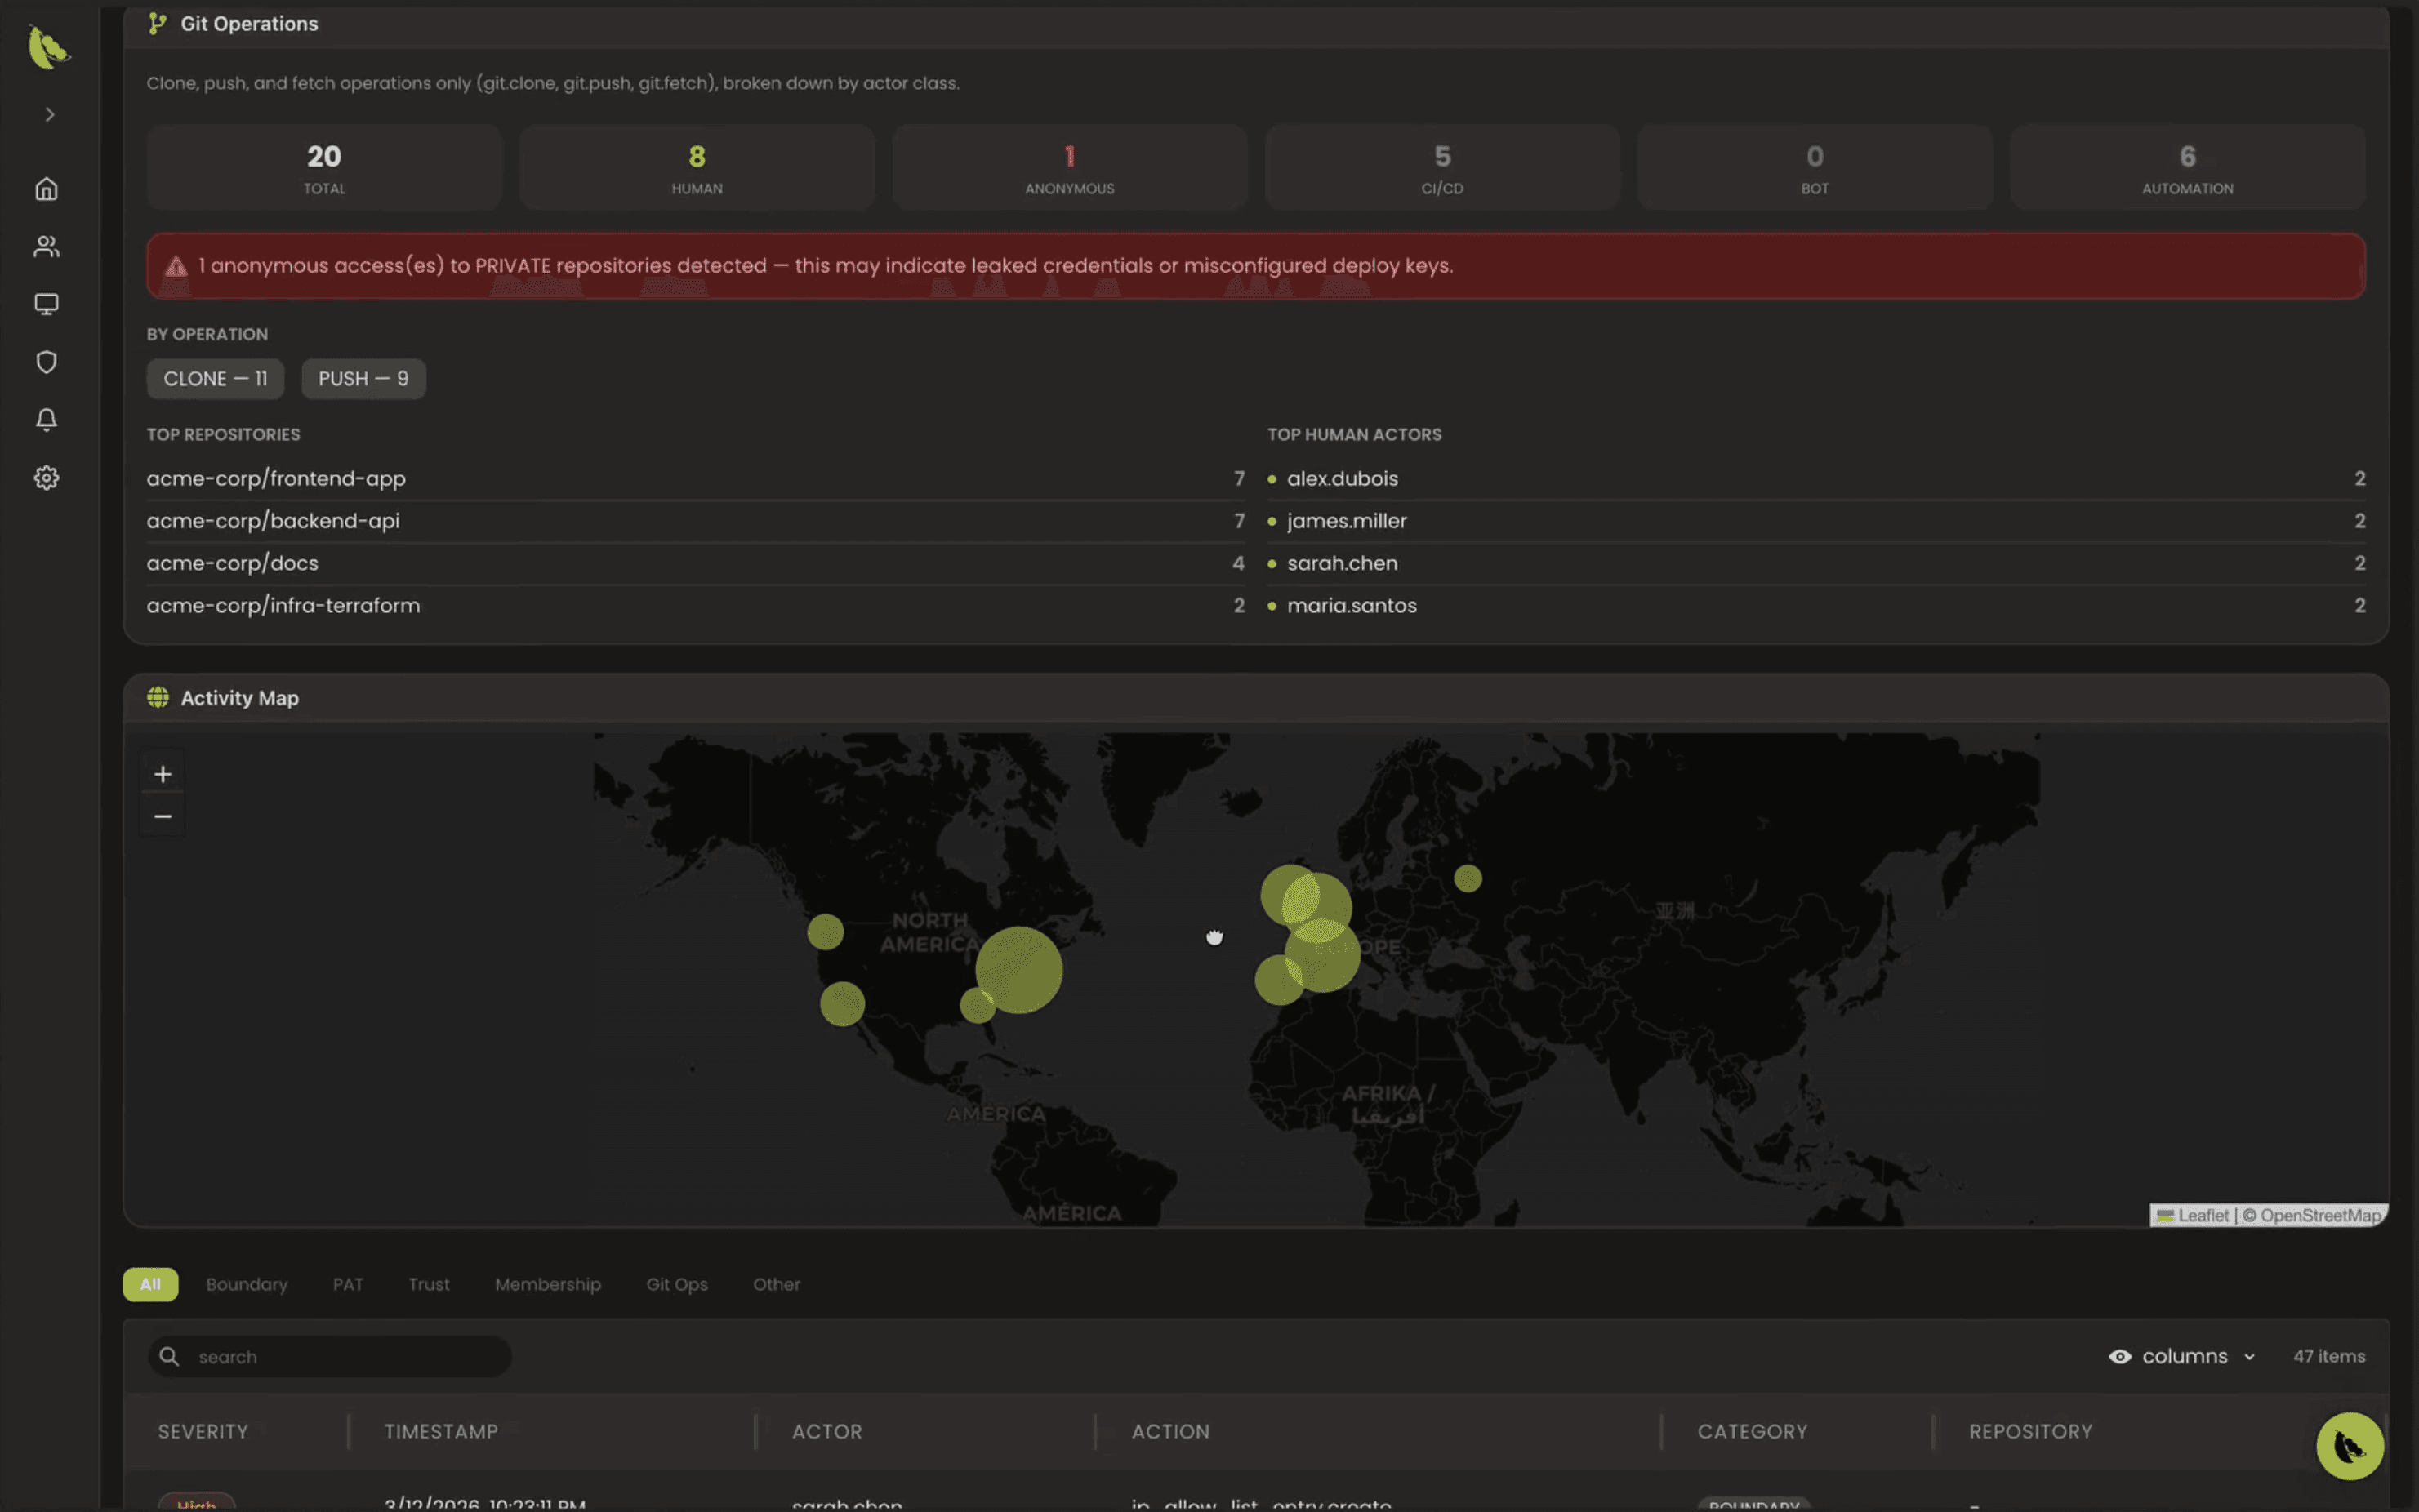2419x1512 pixels.
Task: Open the bell notifications icon
Action: pos(46,420)
